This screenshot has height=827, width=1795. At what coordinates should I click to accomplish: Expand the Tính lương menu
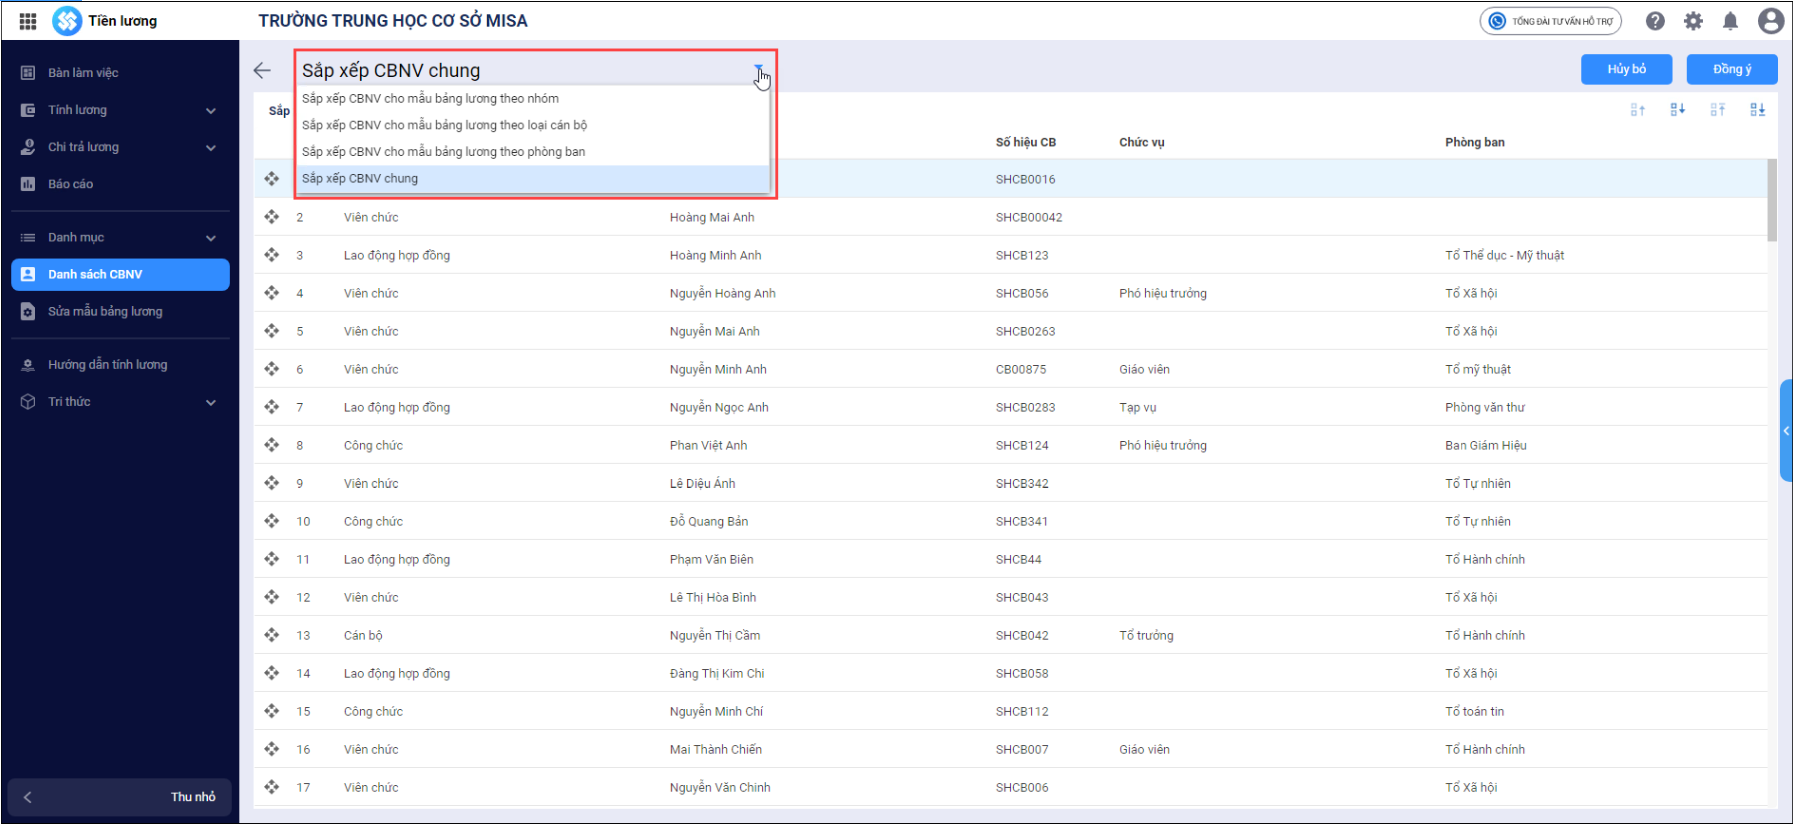(x=211, y=110)
